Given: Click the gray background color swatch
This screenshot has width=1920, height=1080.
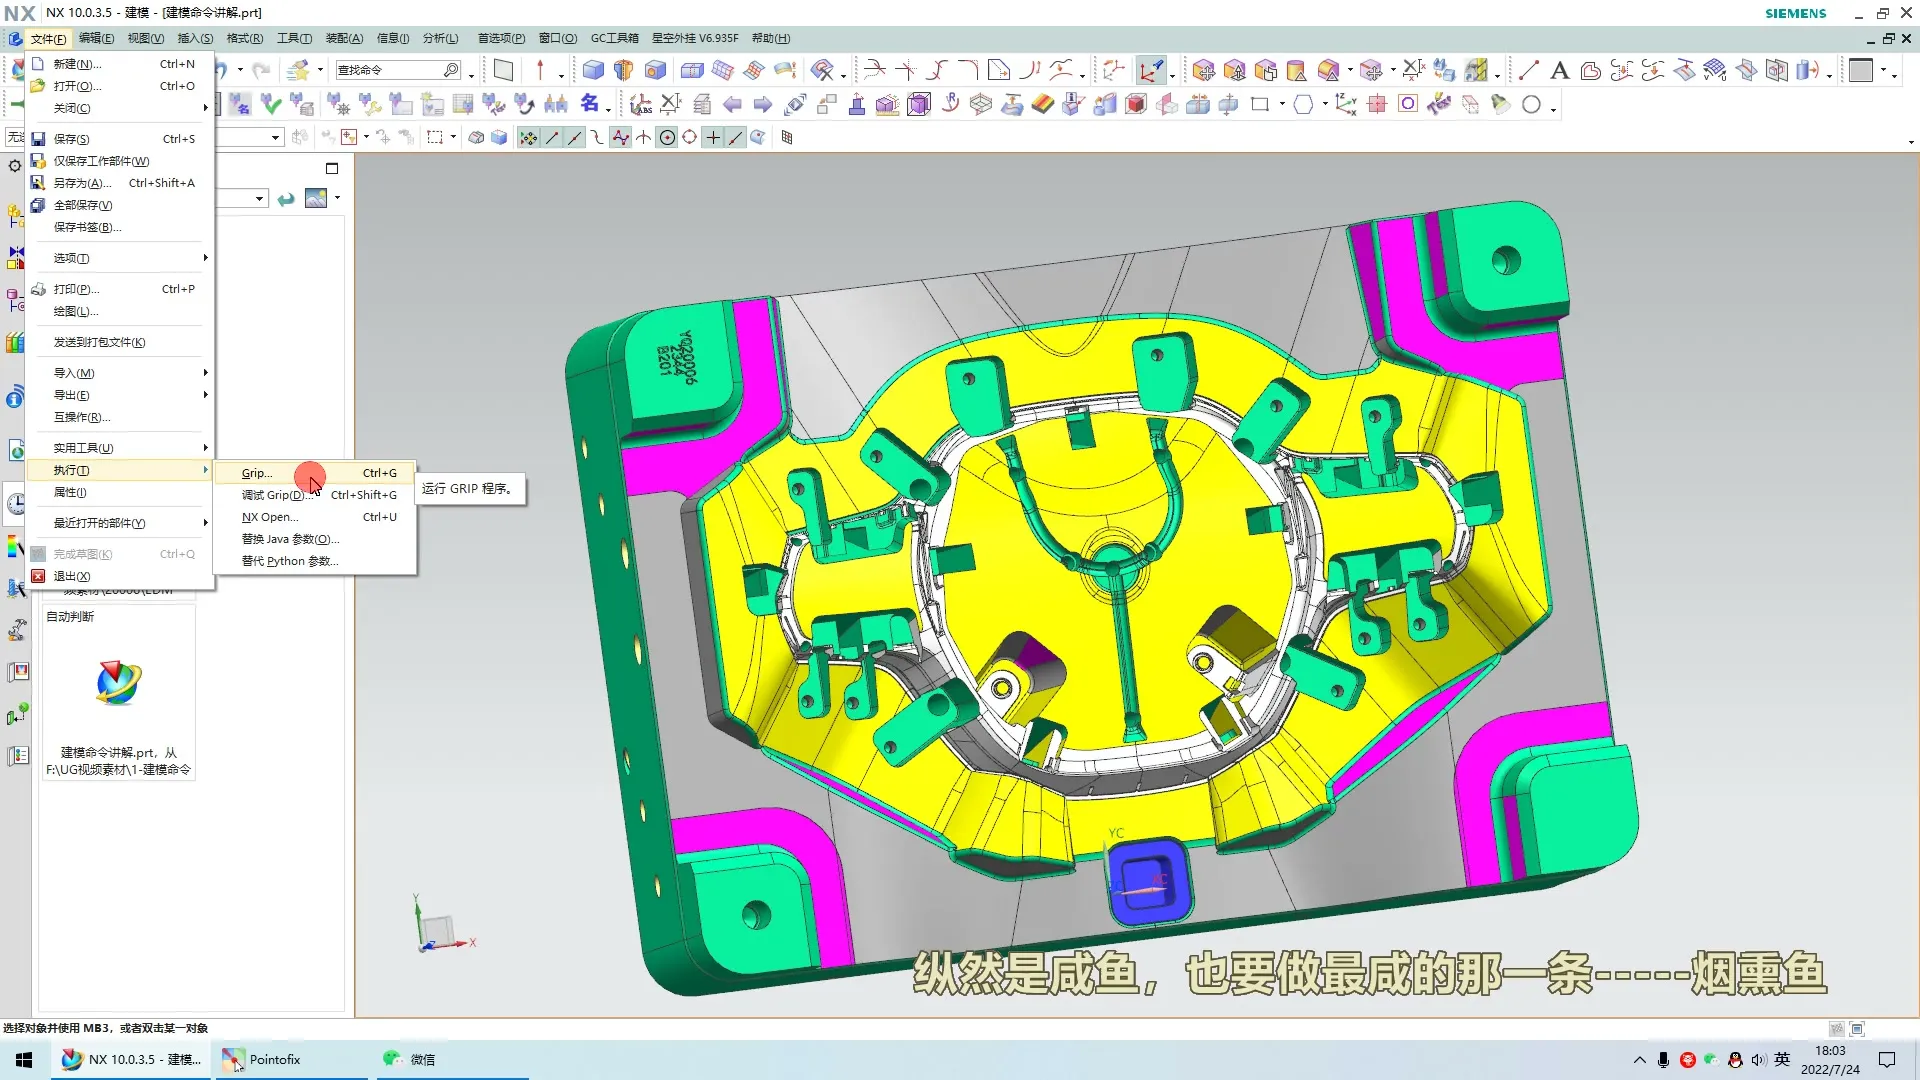Looking at the screenshot, I should tap(1860, 71).
